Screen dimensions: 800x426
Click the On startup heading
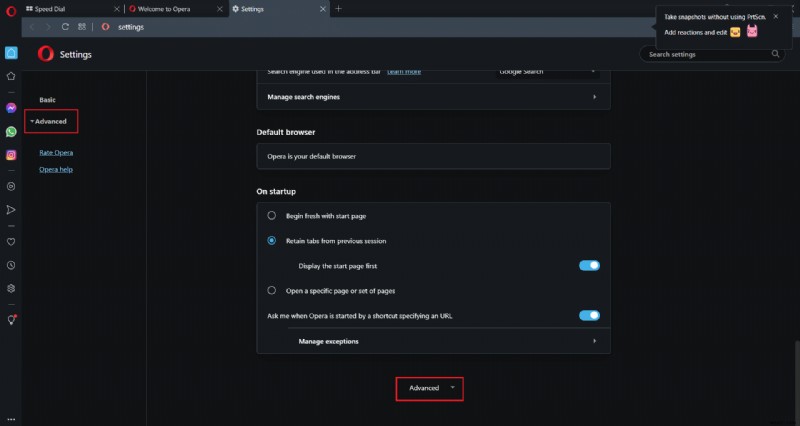click(276, 191)
